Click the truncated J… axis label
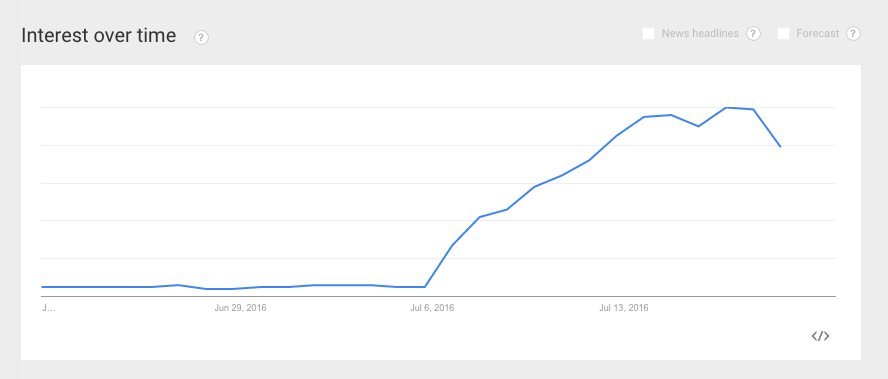Viewport: 888px width, 379px height. click(49, 308)
